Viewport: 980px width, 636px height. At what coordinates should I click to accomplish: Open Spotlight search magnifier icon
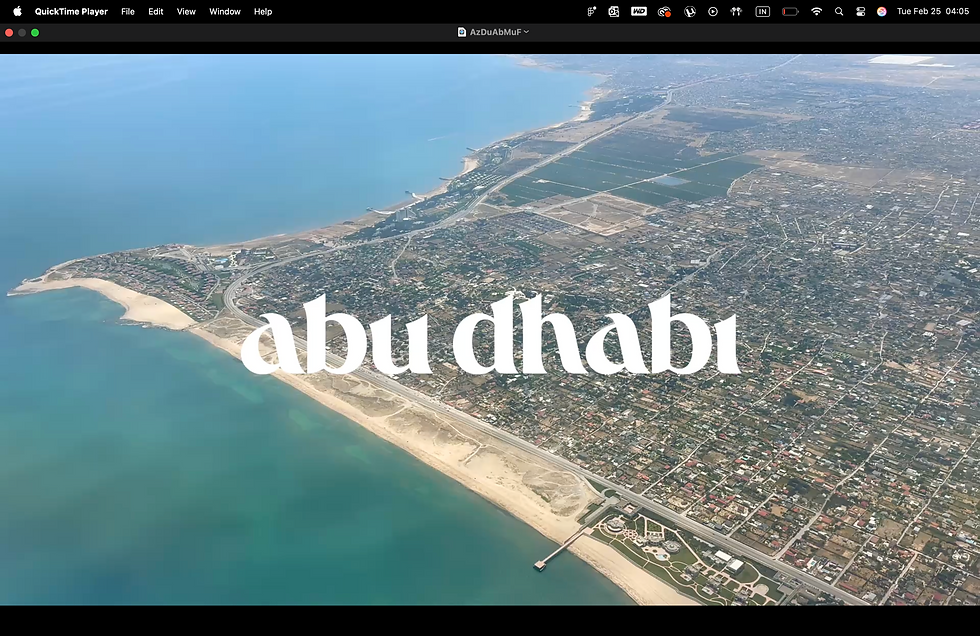pos(839,11)
